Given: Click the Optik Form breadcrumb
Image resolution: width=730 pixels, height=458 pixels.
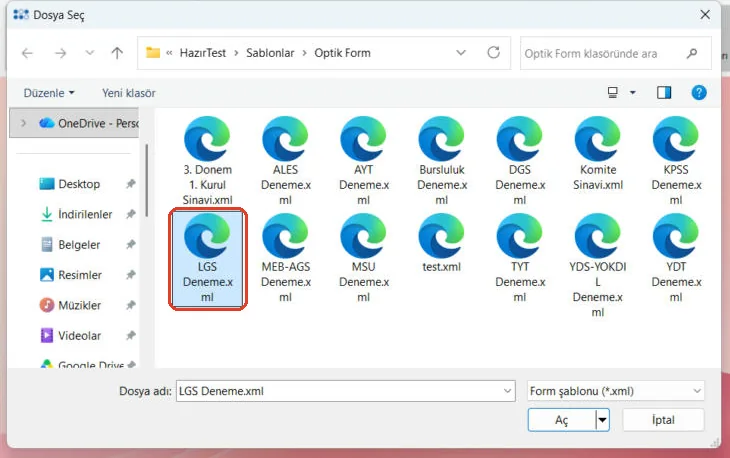Looking at the screenshot, I should [x=342, y=53].
